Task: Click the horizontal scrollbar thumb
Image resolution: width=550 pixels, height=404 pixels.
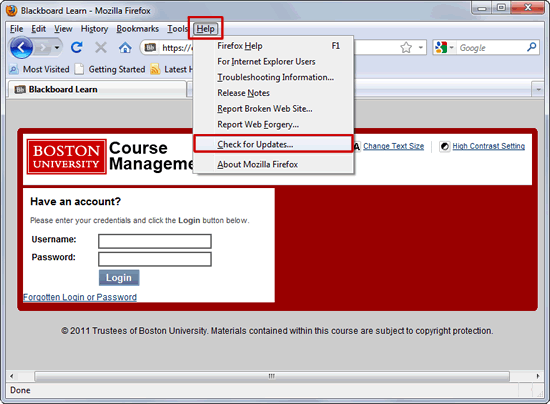Action: pyautogui.click(x=272, y=376)
